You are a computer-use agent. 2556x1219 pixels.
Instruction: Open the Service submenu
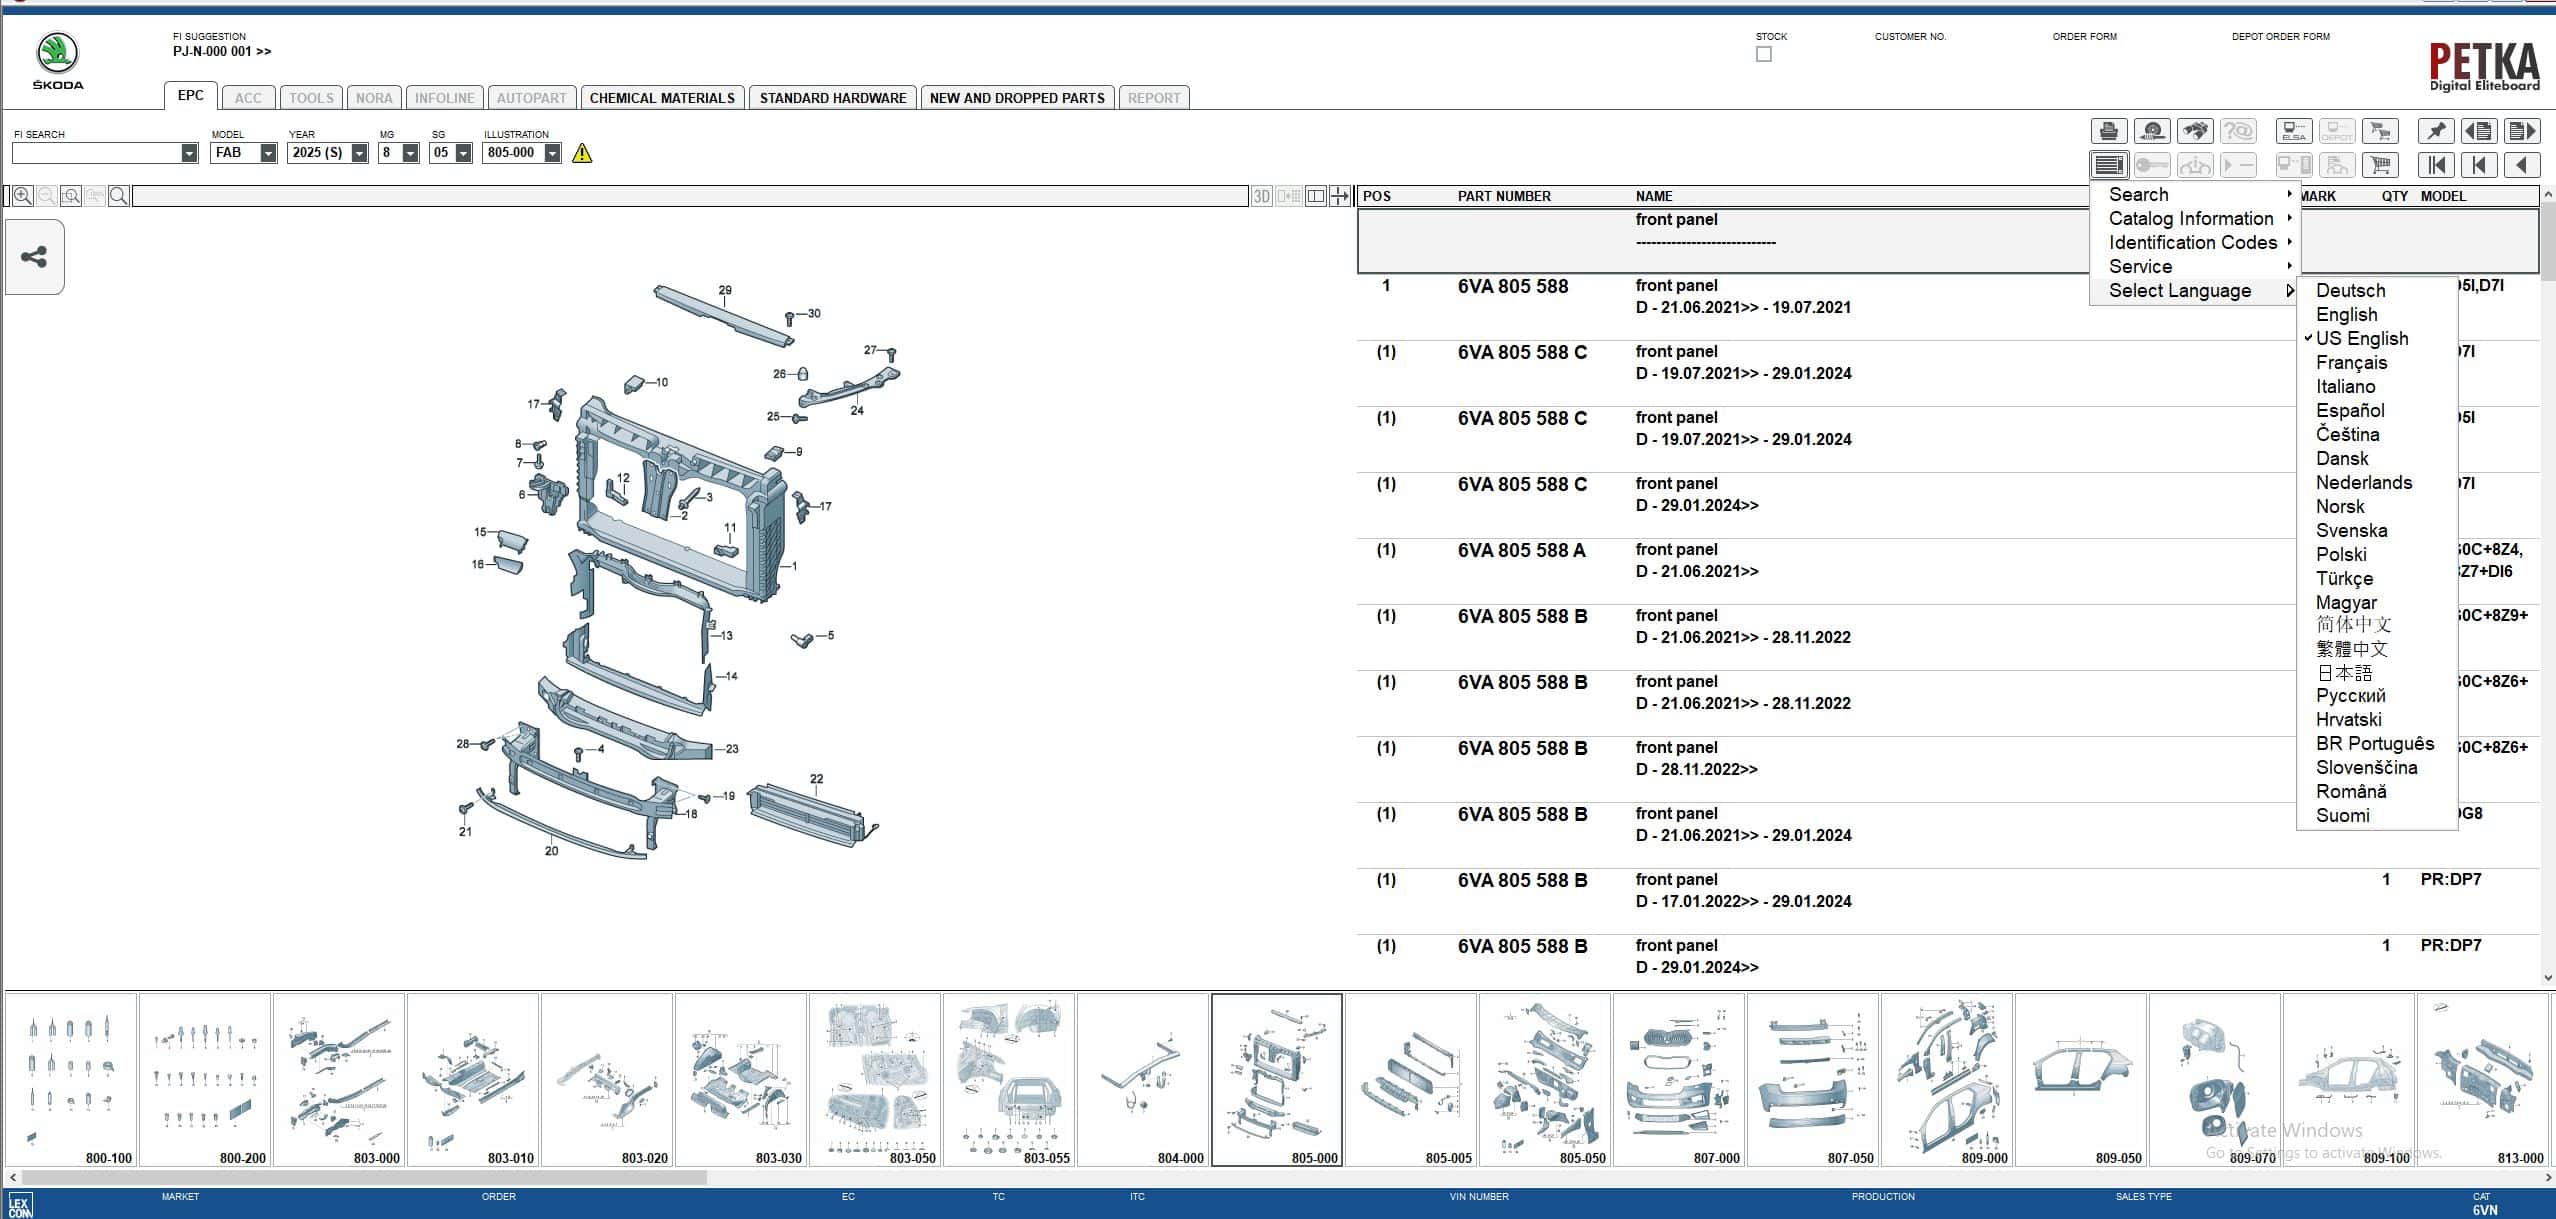(x=2196, y=267)
